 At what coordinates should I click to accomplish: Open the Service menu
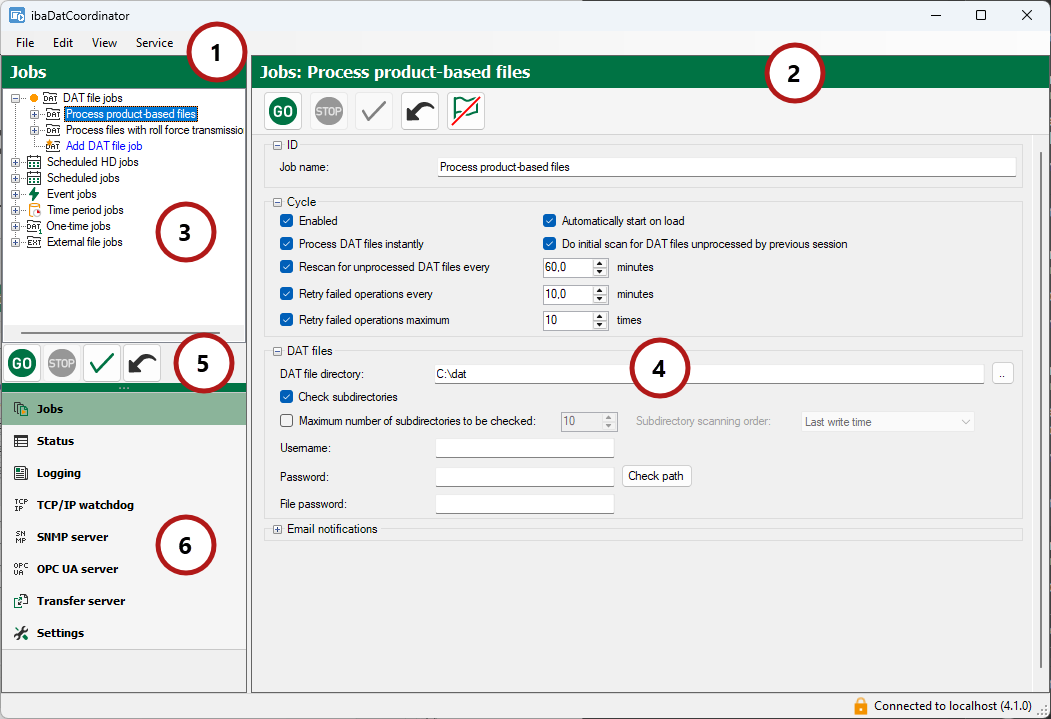tap(154, 42)
